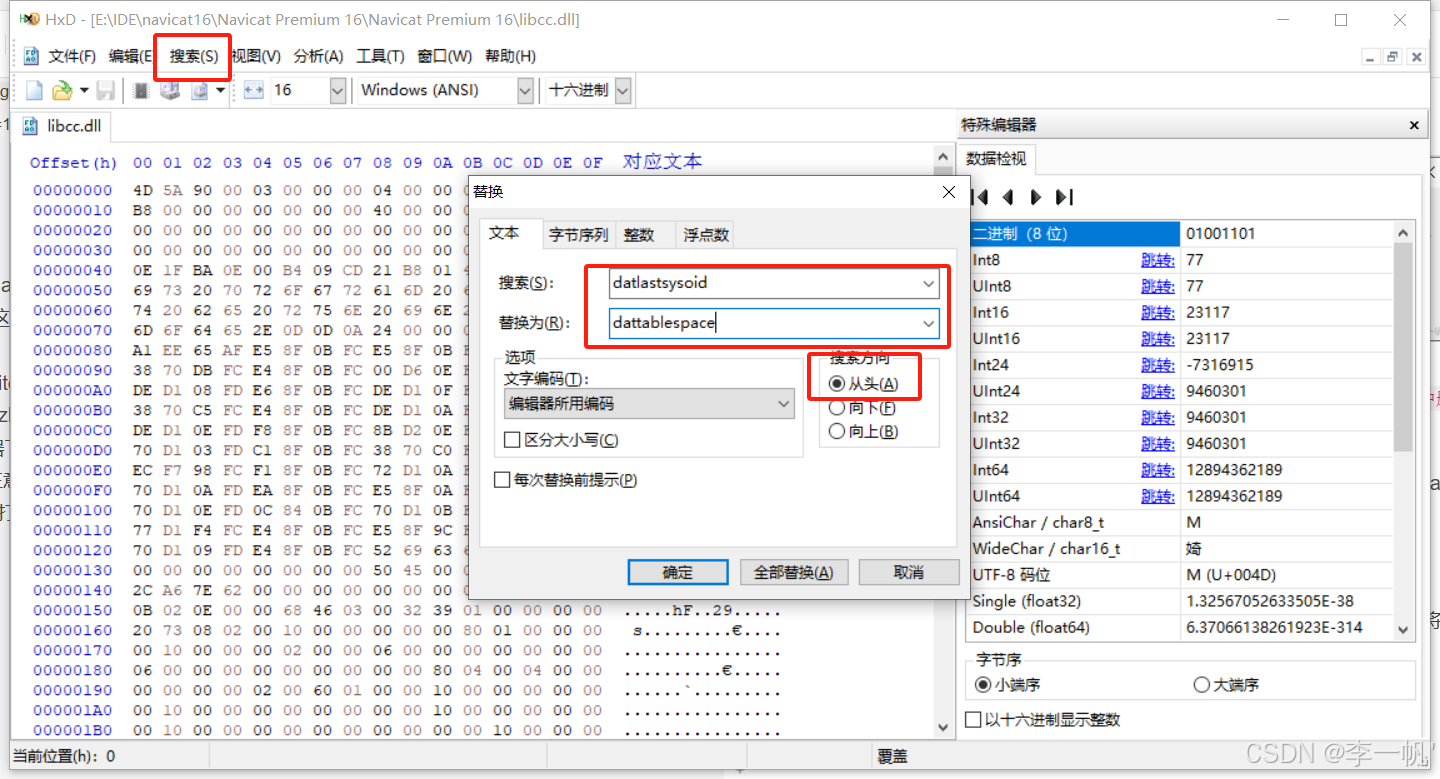Viewport: 1440px width, 779px height.
Task: Click the Open RAM chip icon
Action: click(x=141, y=90)
